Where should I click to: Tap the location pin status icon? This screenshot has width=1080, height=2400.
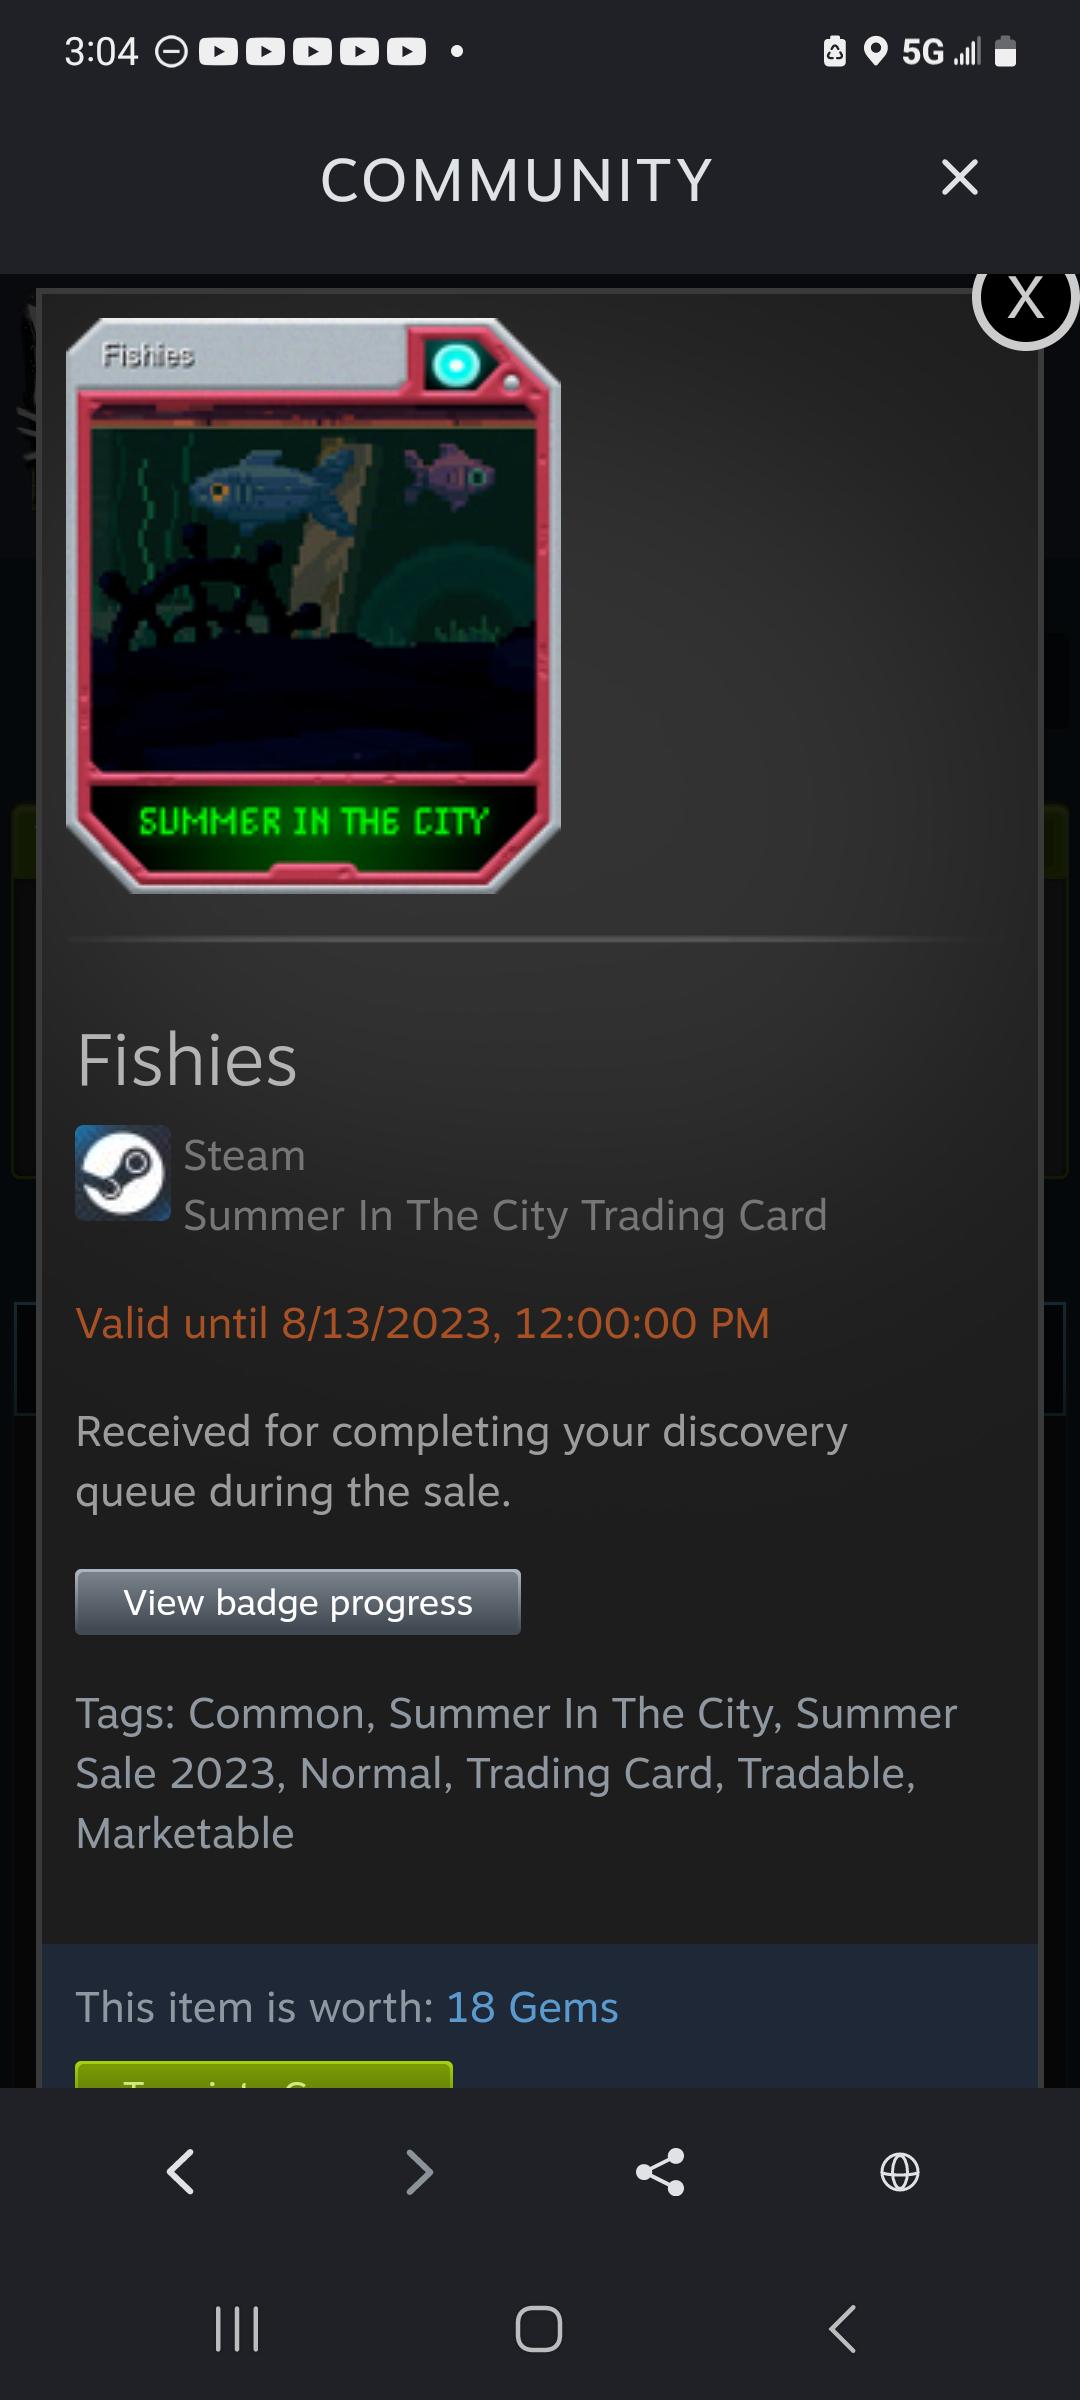tap(876, 51)
